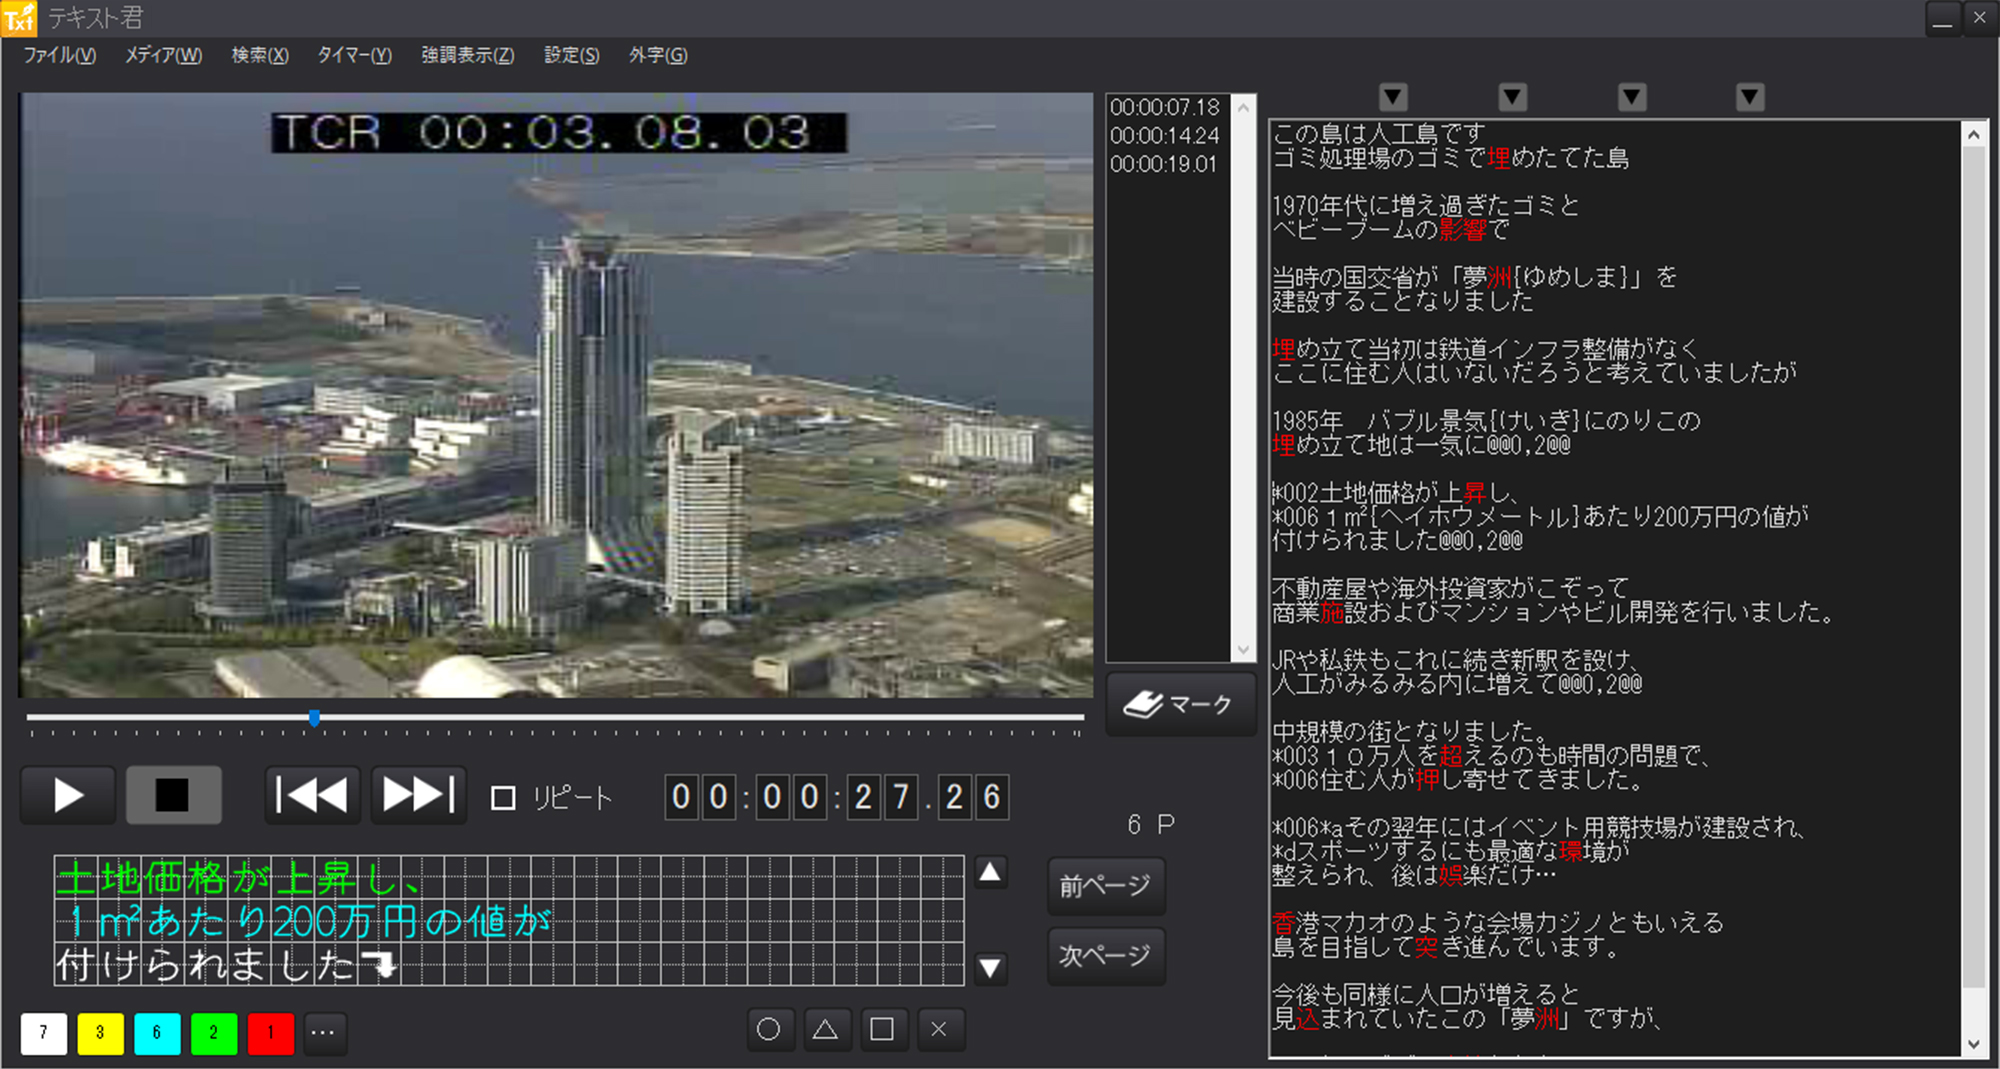Select the white color swatch labeled 7
The width and height of the screenshot is (2000, 1069).
(43, 1033)
